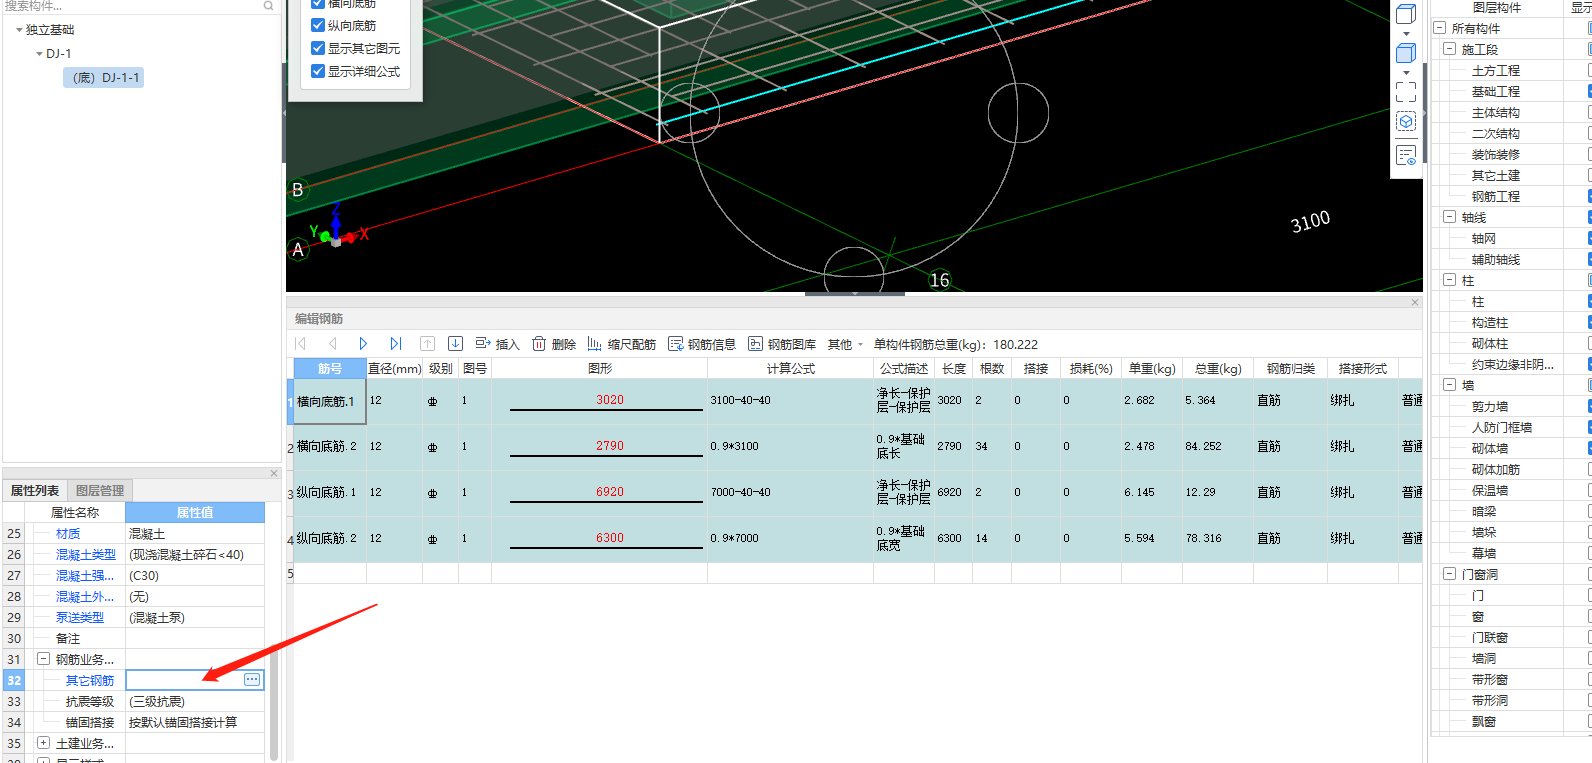Toggle 剪力墙 layer visibility checkbox
Viewport: 1592px width, 763px height.
click(x=1589, y=406)
